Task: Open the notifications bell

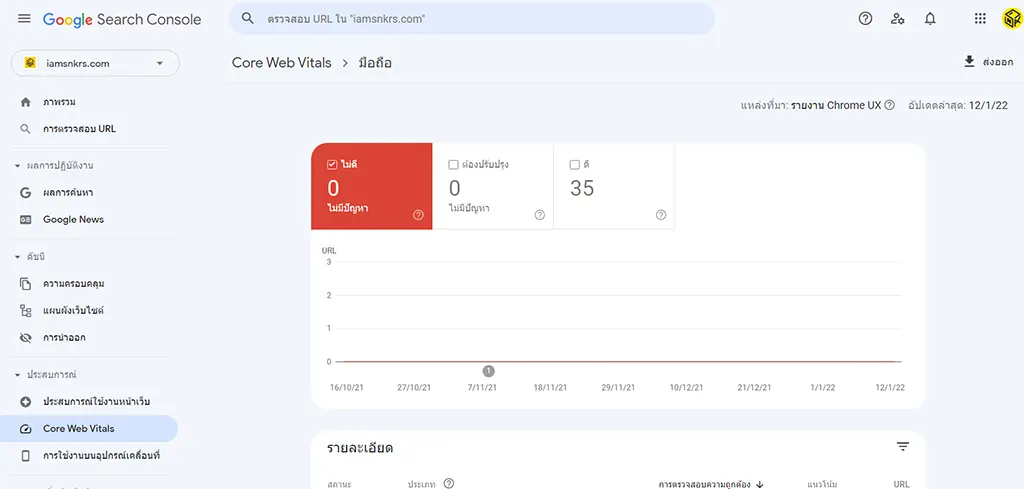Action: point(931,19)
